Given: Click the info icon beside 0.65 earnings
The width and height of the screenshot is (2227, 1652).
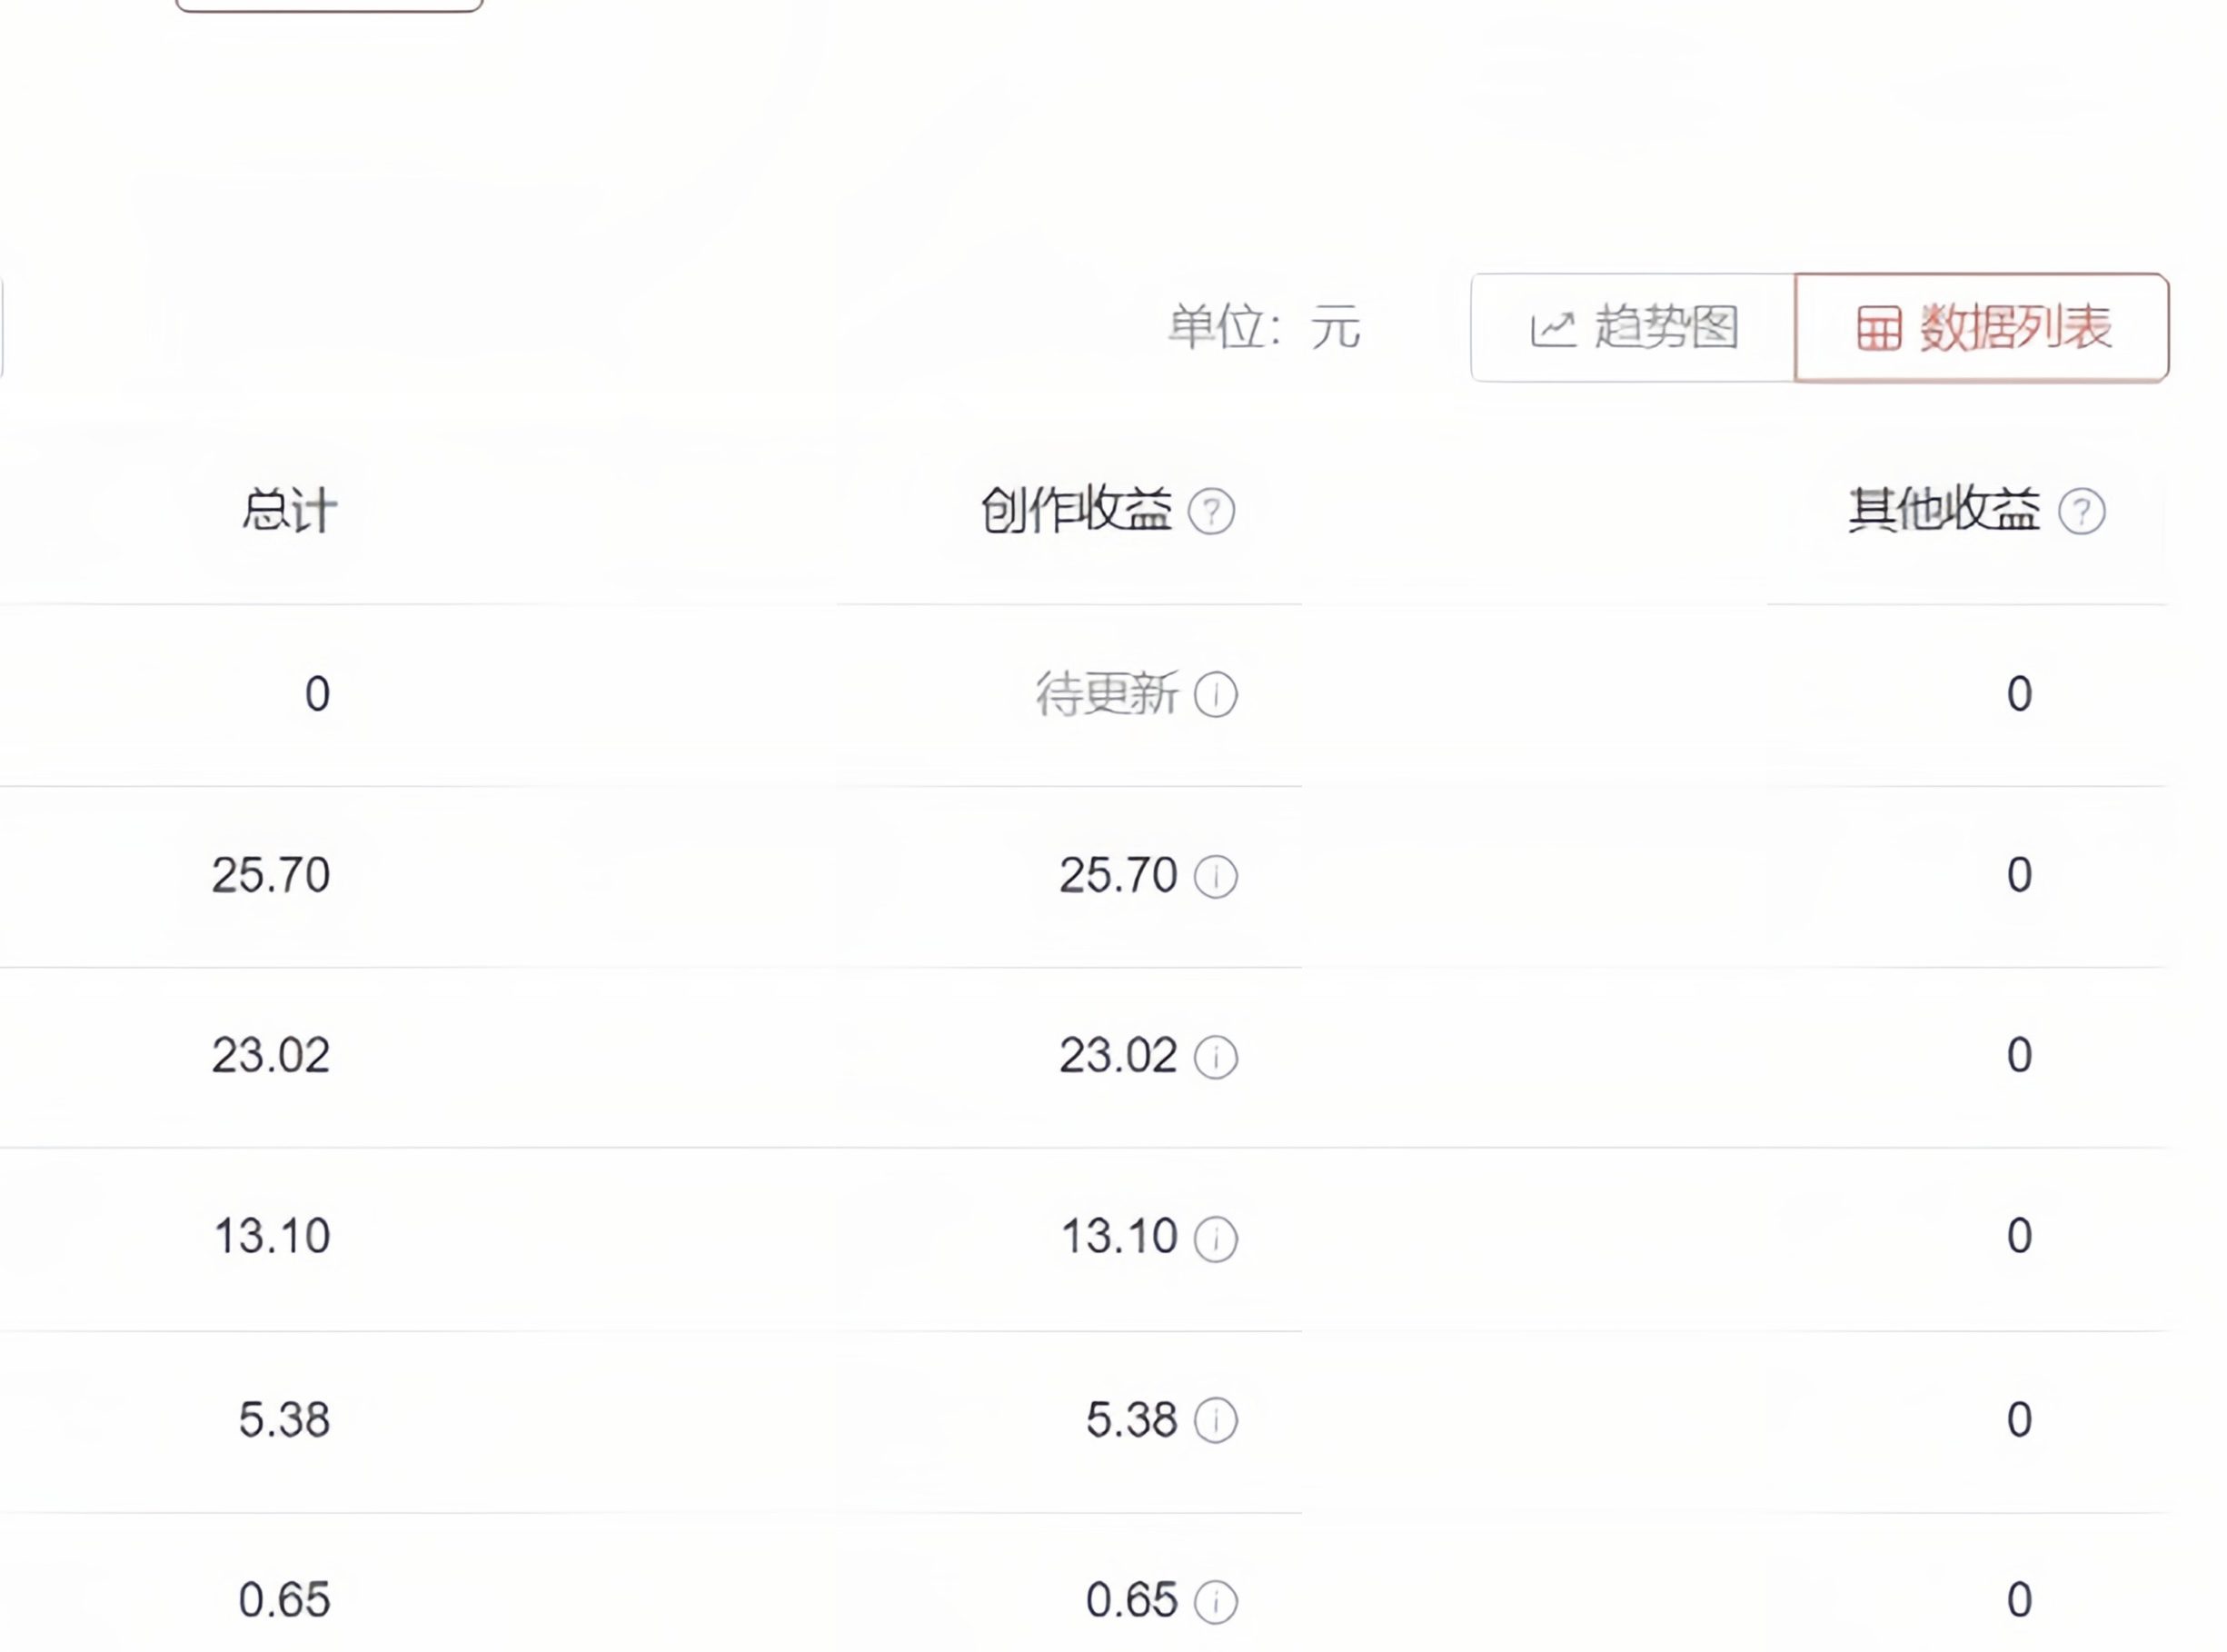Looking at the screenshot, I should (x=1216, y=1602).
